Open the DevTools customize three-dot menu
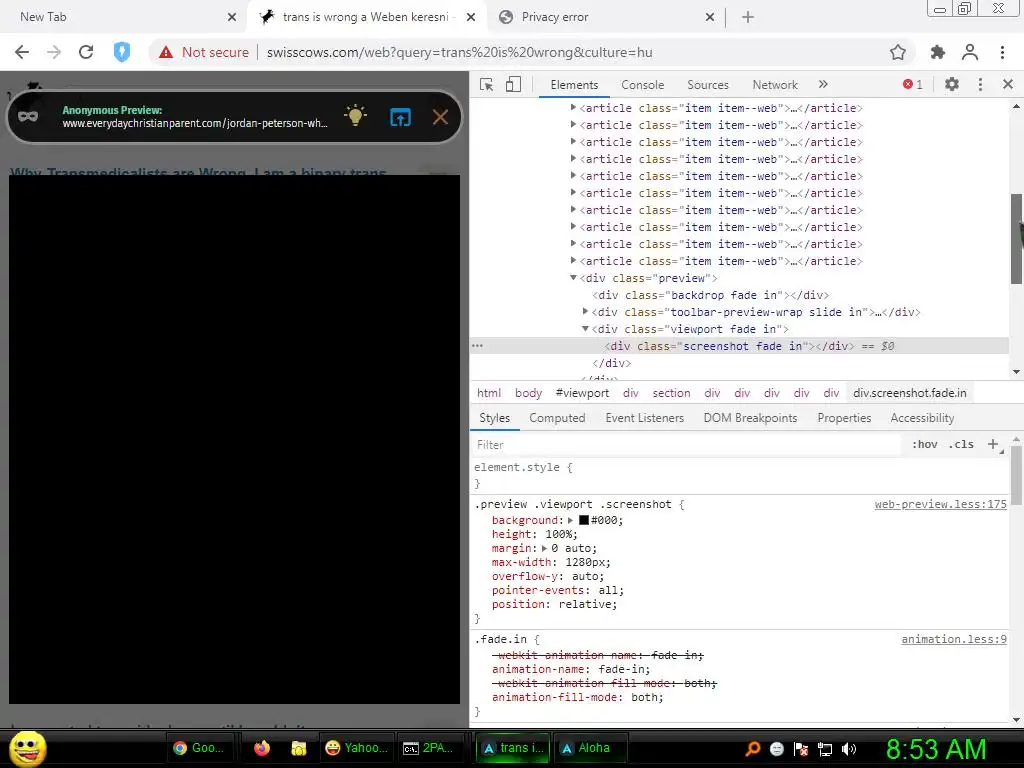Viewport: 1024px width, 768px height. tap(980, 84)
